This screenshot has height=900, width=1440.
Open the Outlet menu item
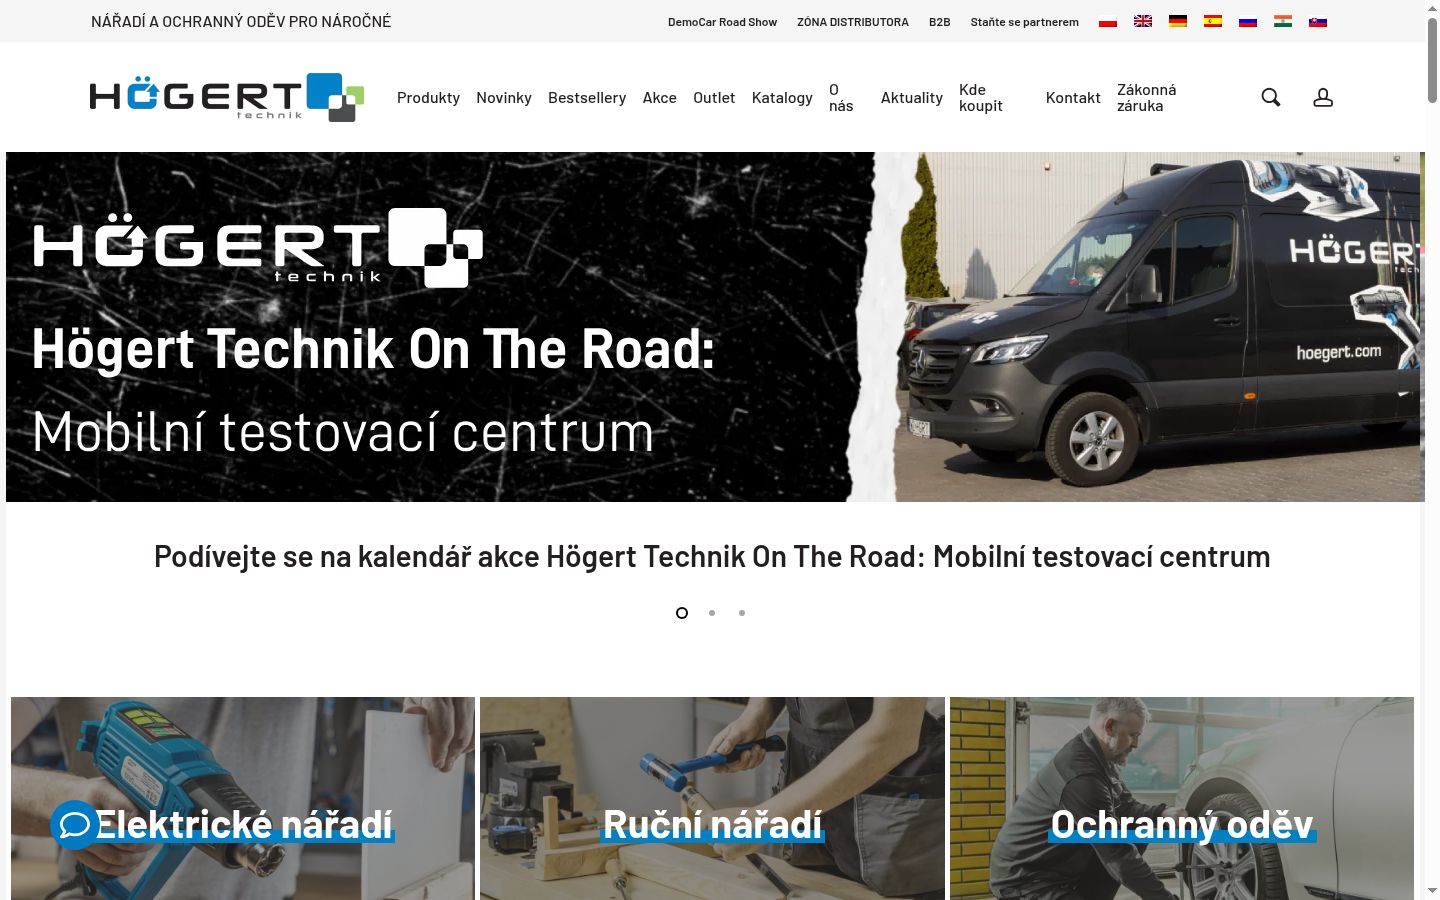click(714, 97)
